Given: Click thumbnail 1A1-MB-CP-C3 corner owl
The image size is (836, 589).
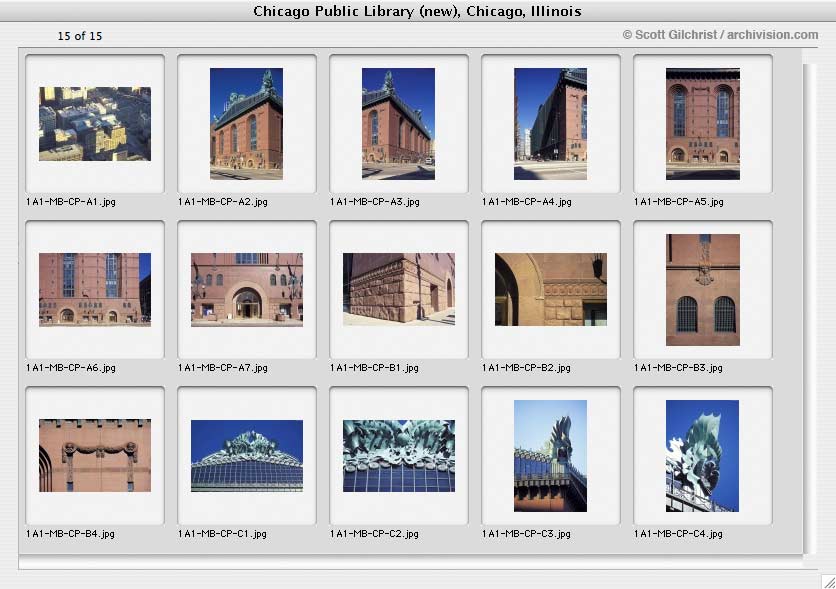Looking at the screenshot, I should click(550, 456).
